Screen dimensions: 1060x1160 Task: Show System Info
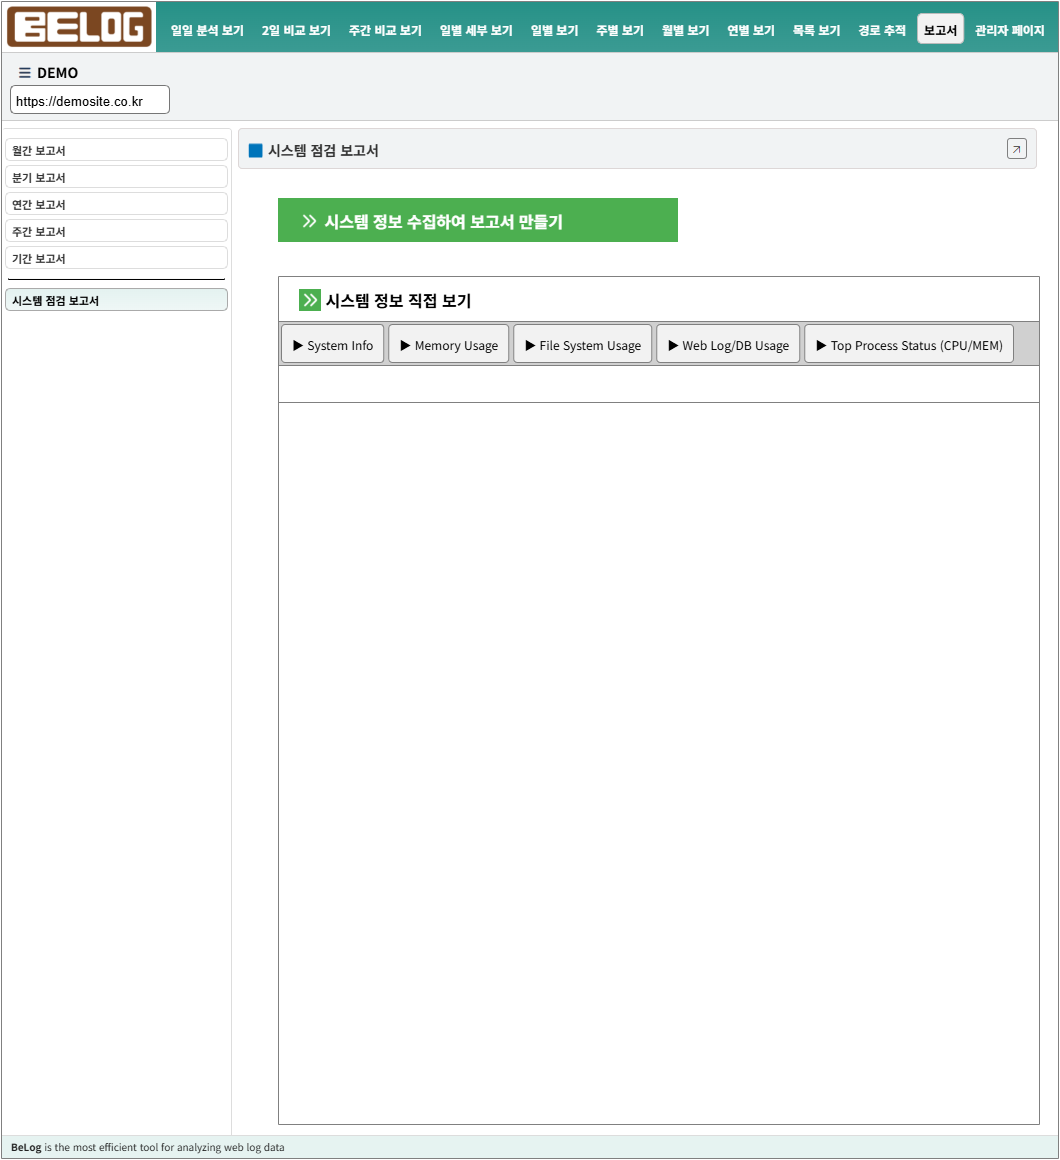333,344
